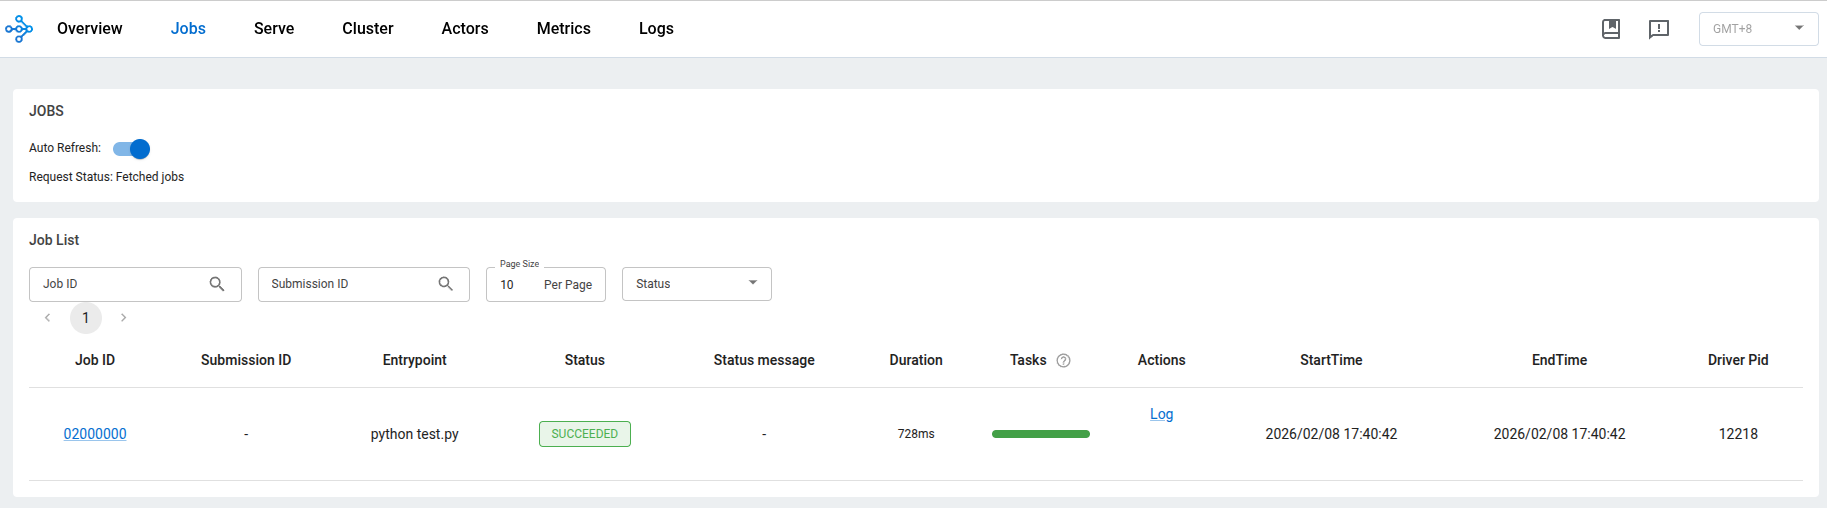The height and width of the screenshot is (508, 1827).
Task: Click the Page Size per page field
Action: tap(545, 285)
